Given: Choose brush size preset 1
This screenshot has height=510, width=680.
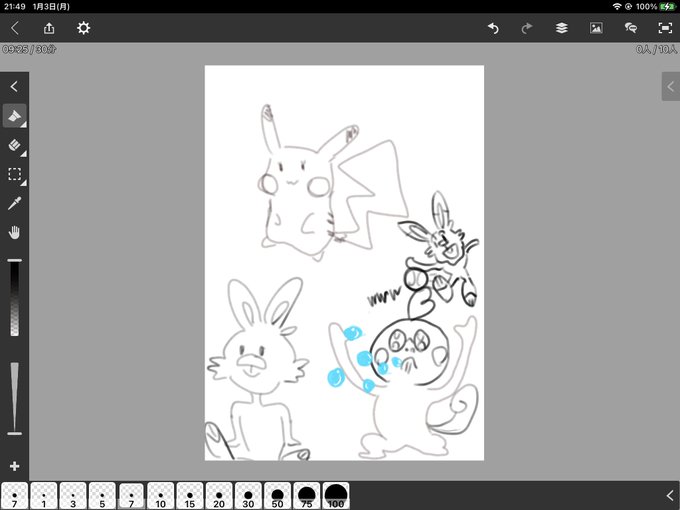Looking at the screenshot, I should 44,496.
